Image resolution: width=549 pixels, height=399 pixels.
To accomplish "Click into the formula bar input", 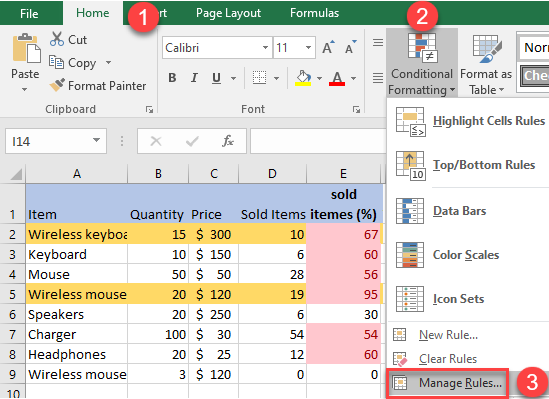I will pyautogui.click(x=319, y=141).
